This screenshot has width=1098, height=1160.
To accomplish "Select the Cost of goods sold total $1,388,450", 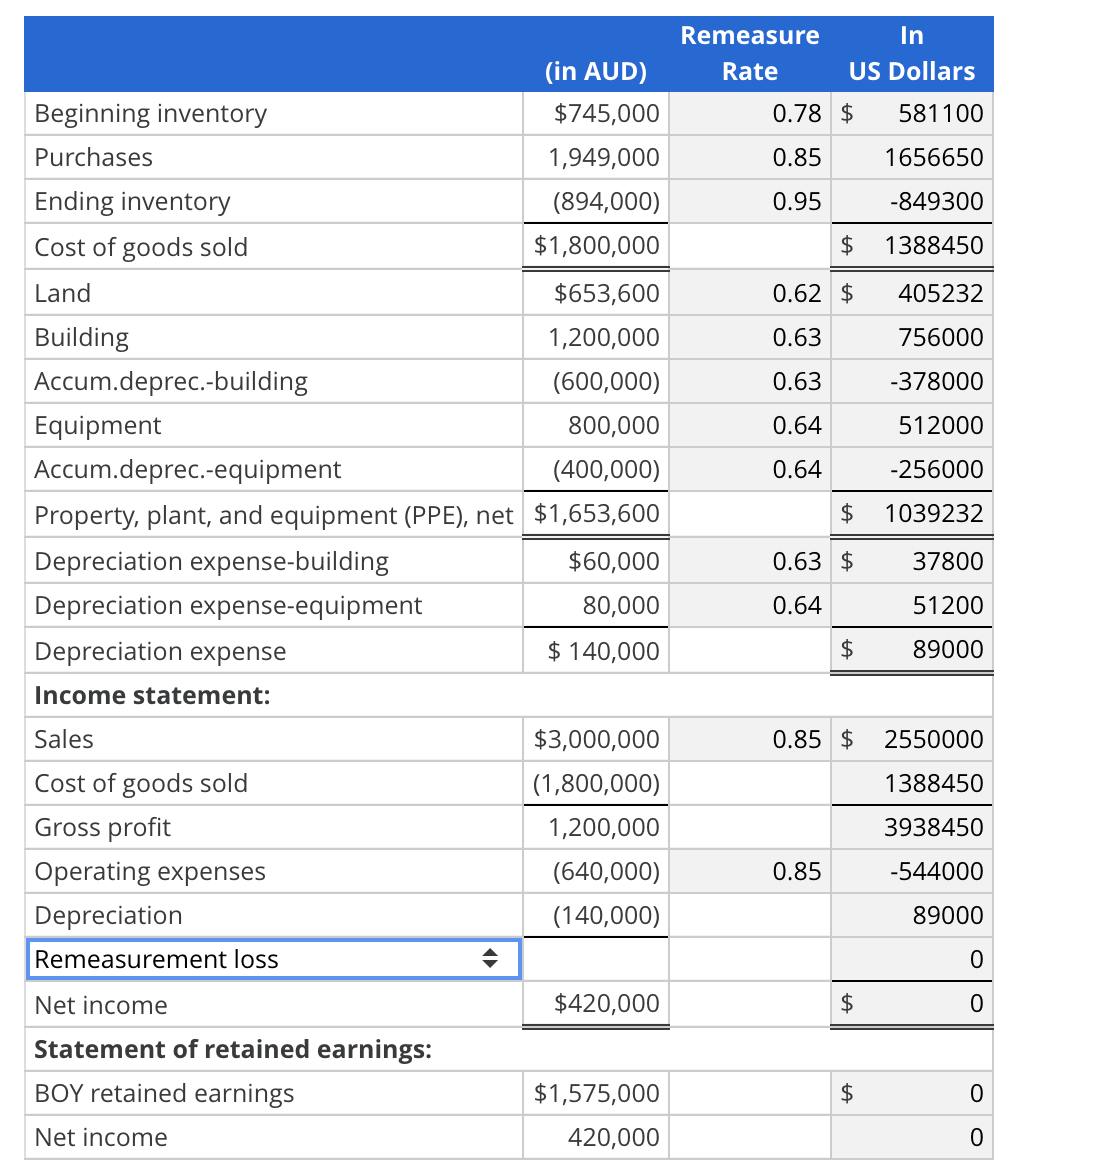I will tap(911, 246).
